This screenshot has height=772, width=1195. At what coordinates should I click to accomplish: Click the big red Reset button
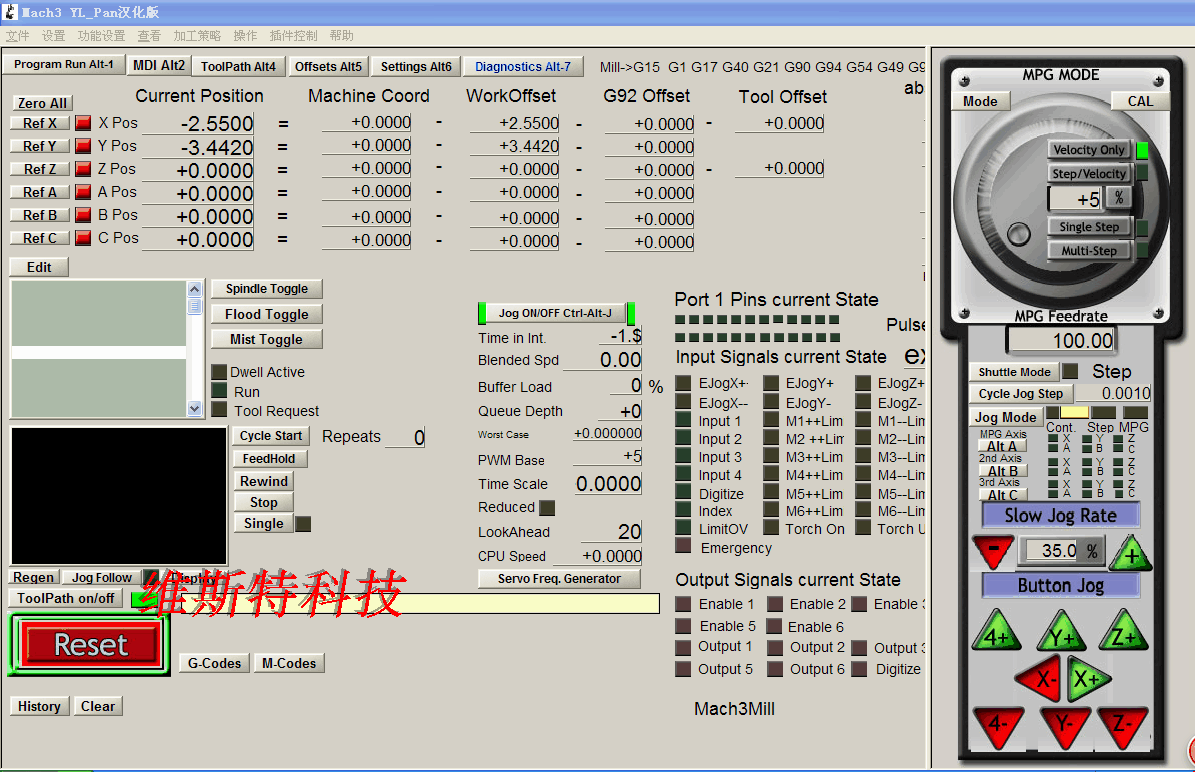pos(90,645)
